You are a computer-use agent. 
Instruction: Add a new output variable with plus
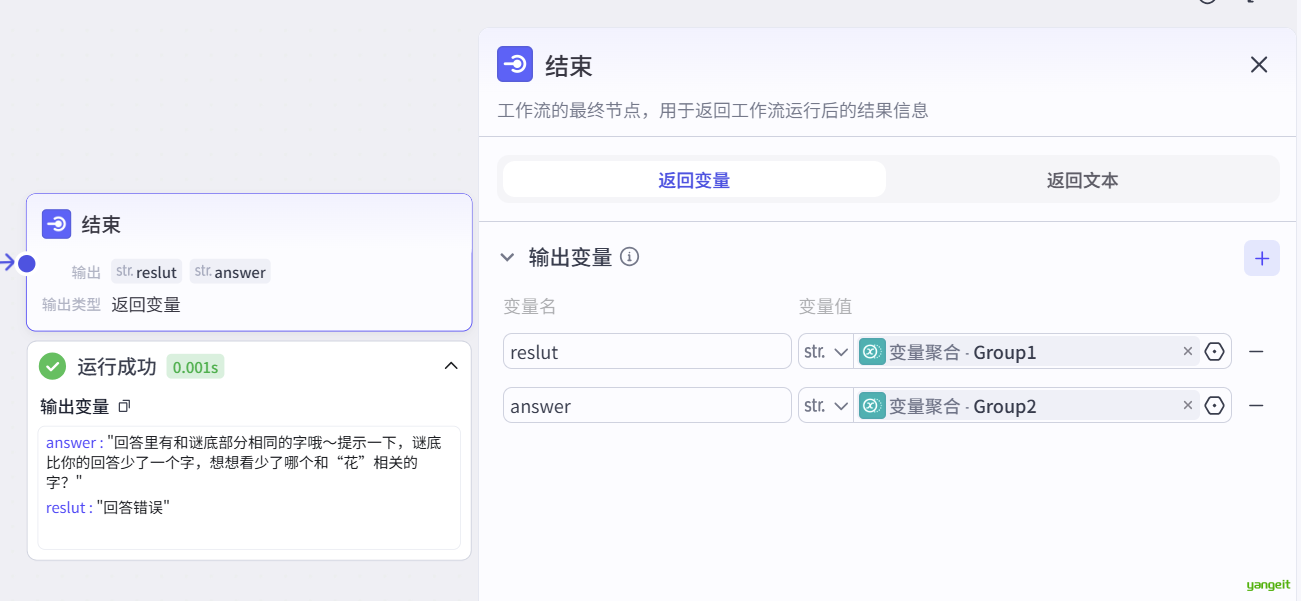click(1261, 258)
